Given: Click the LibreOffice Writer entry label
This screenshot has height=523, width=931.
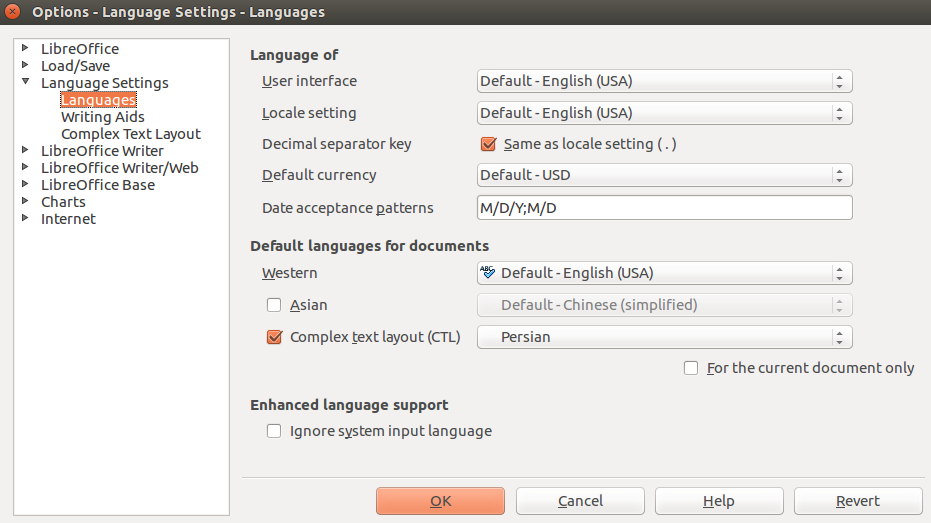Looking at the screenshot, I should click(102, 151).
